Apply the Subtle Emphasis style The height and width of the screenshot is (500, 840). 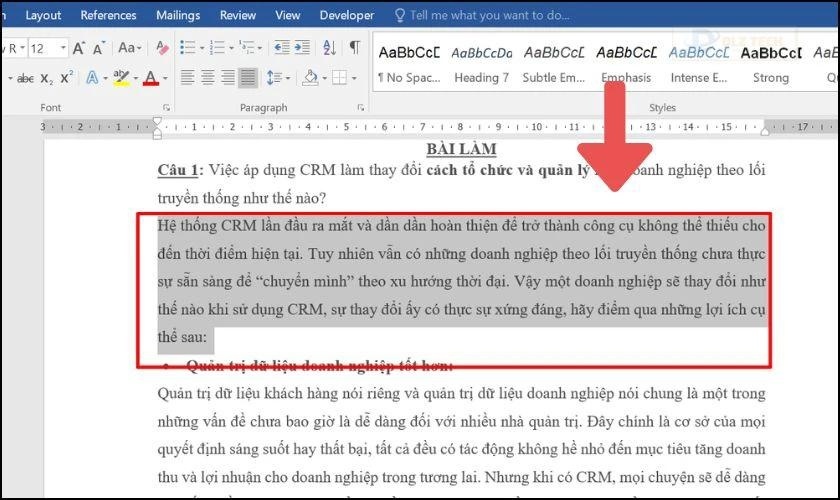click(554, 64)
